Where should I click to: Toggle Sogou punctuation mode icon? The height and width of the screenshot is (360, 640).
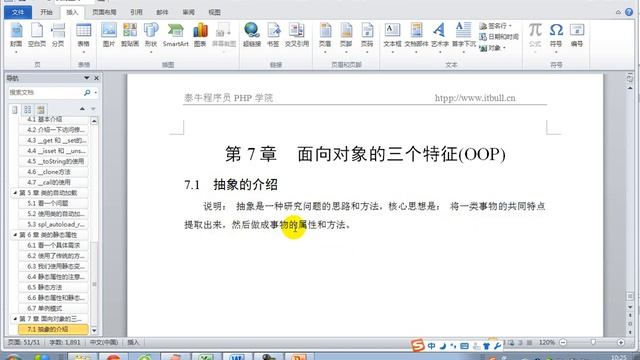453,346
